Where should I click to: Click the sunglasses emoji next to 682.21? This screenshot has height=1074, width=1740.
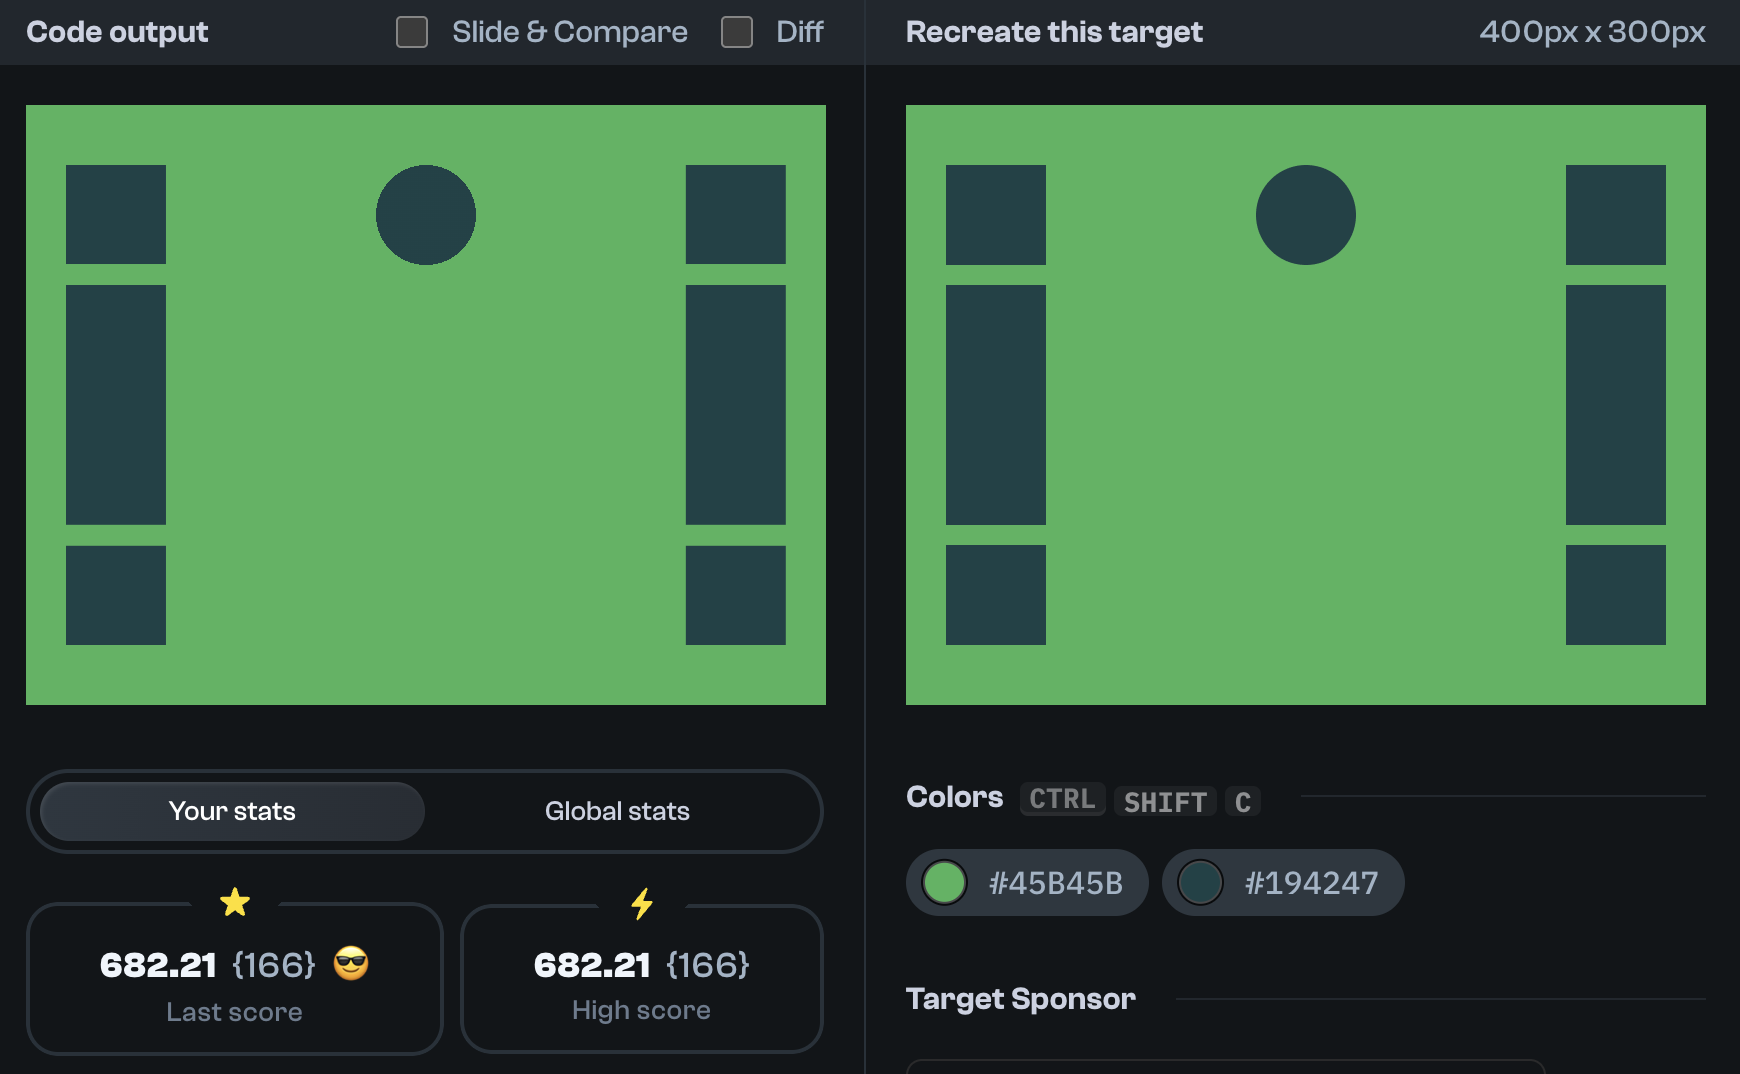point(351,965)
